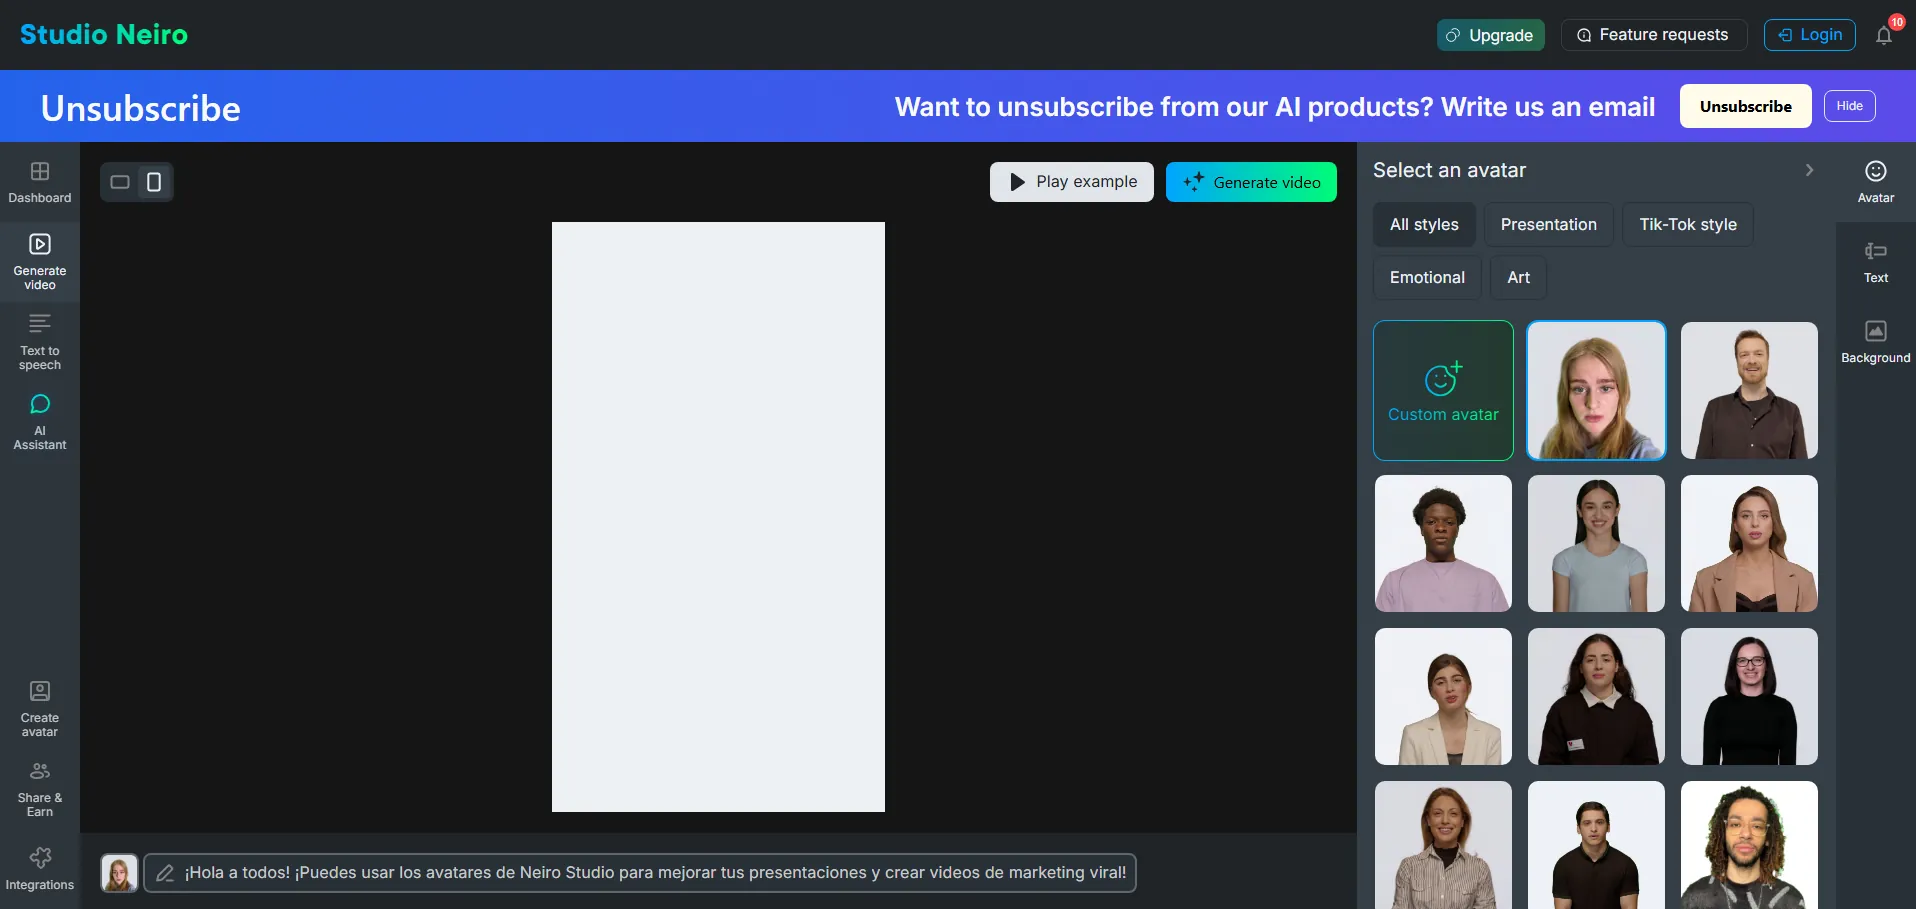
Task: Open the voice avatar selector beside the script
Action: point(119,873)
